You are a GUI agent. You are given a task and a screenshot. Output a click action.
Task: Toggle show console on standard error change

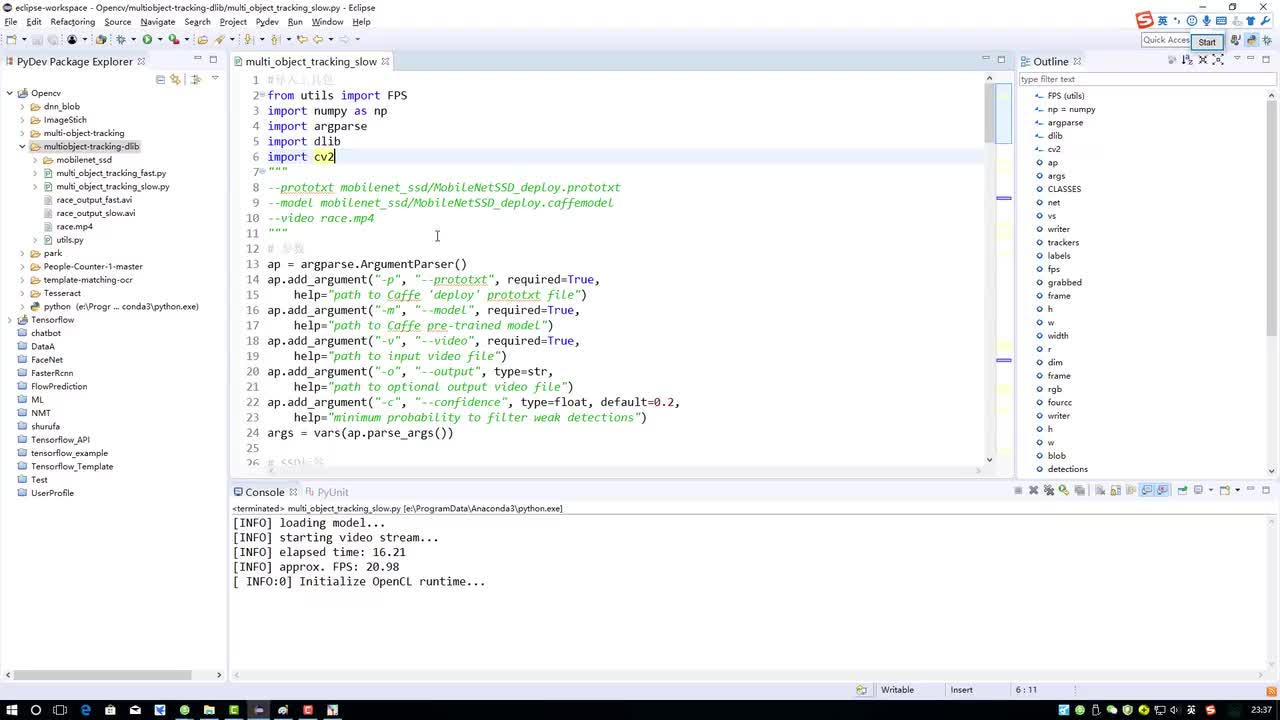(x=1163, y=490)
